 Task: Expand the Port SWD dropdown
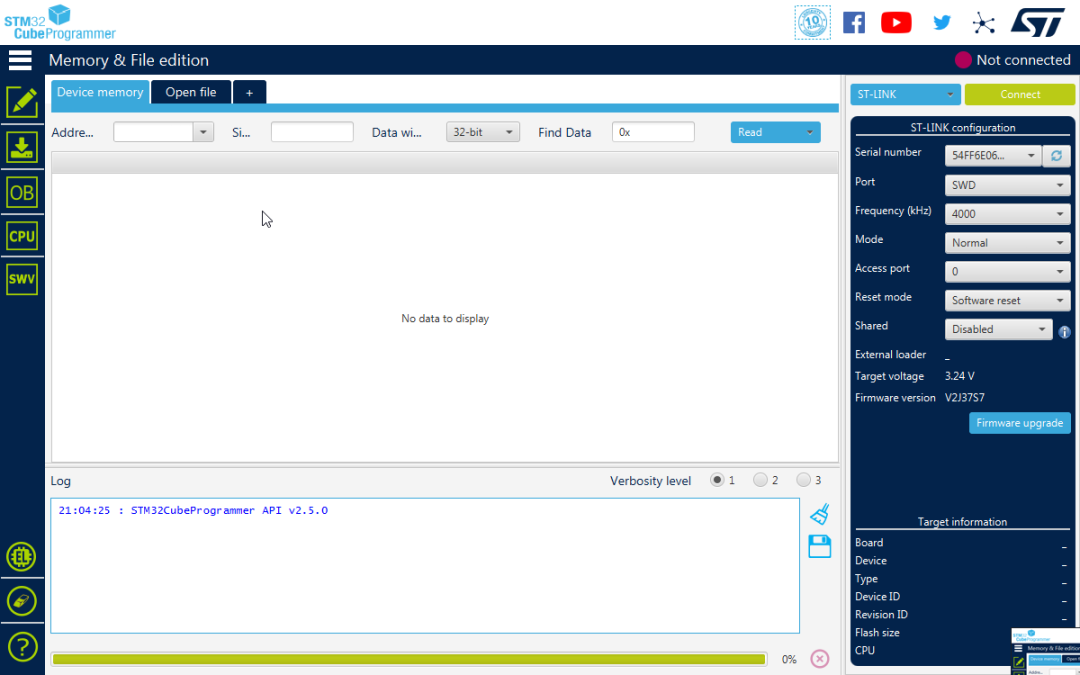[1008, 185]
